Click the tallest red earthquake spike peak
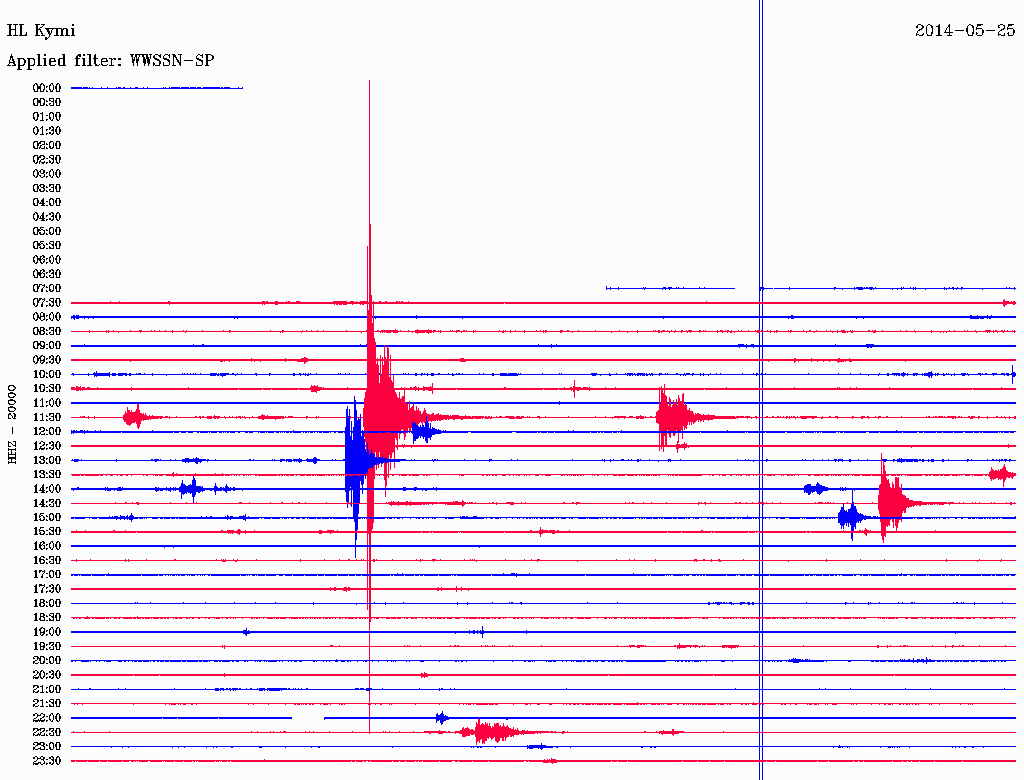This screenshot has width=1024, height=780. click(370, 82)
